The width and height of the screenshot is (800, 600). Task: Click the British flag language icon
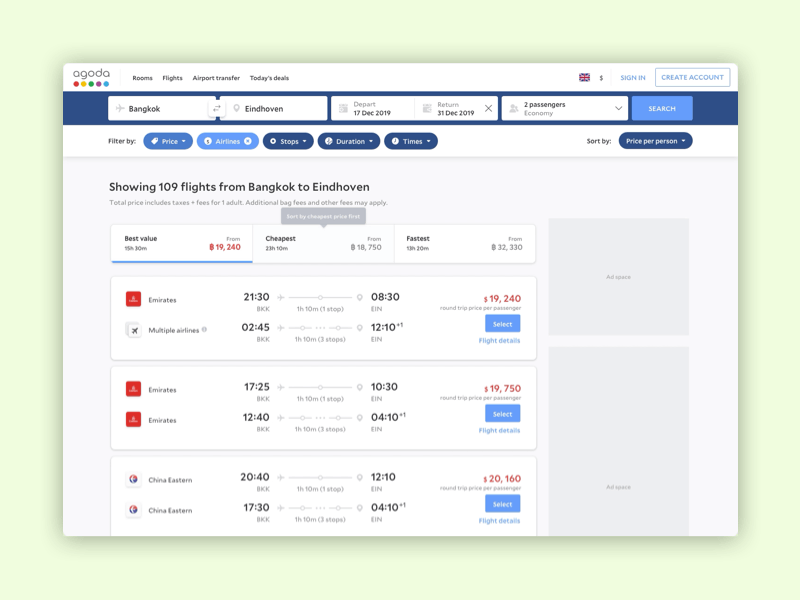click(585, 77)
